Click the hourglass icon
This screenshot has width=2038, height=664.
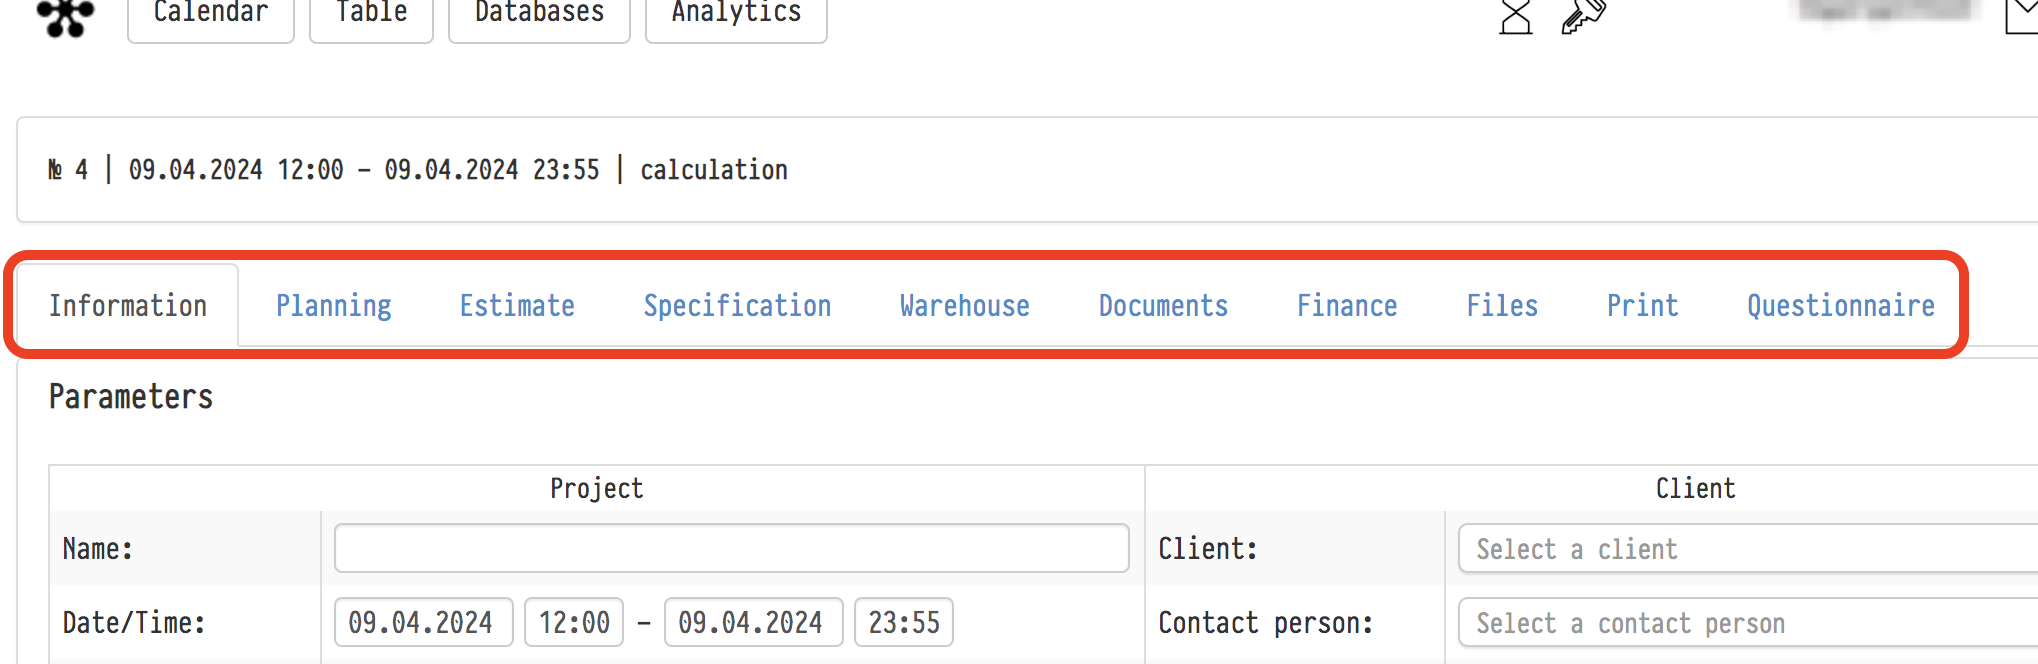point(1515,17)
